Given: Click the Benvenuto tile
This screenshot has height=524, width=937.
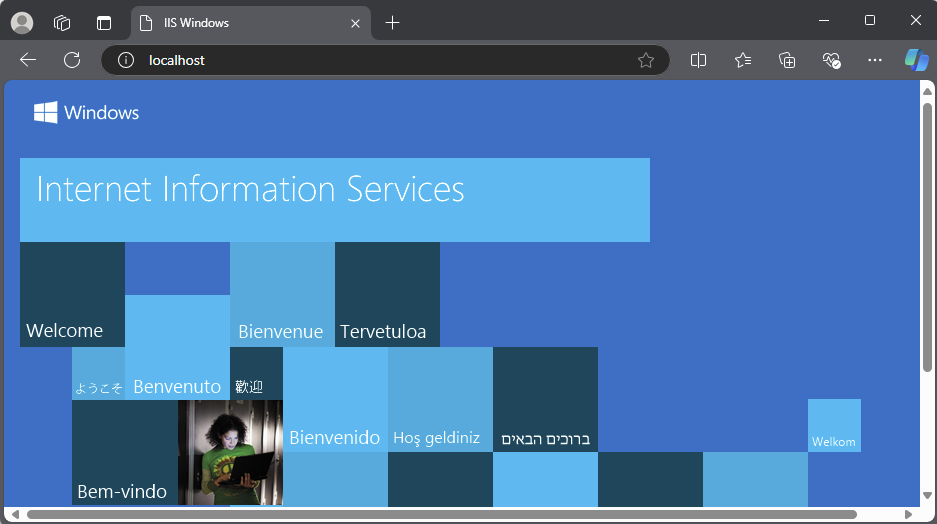Looking at the screenshot, I should (177, 347).
